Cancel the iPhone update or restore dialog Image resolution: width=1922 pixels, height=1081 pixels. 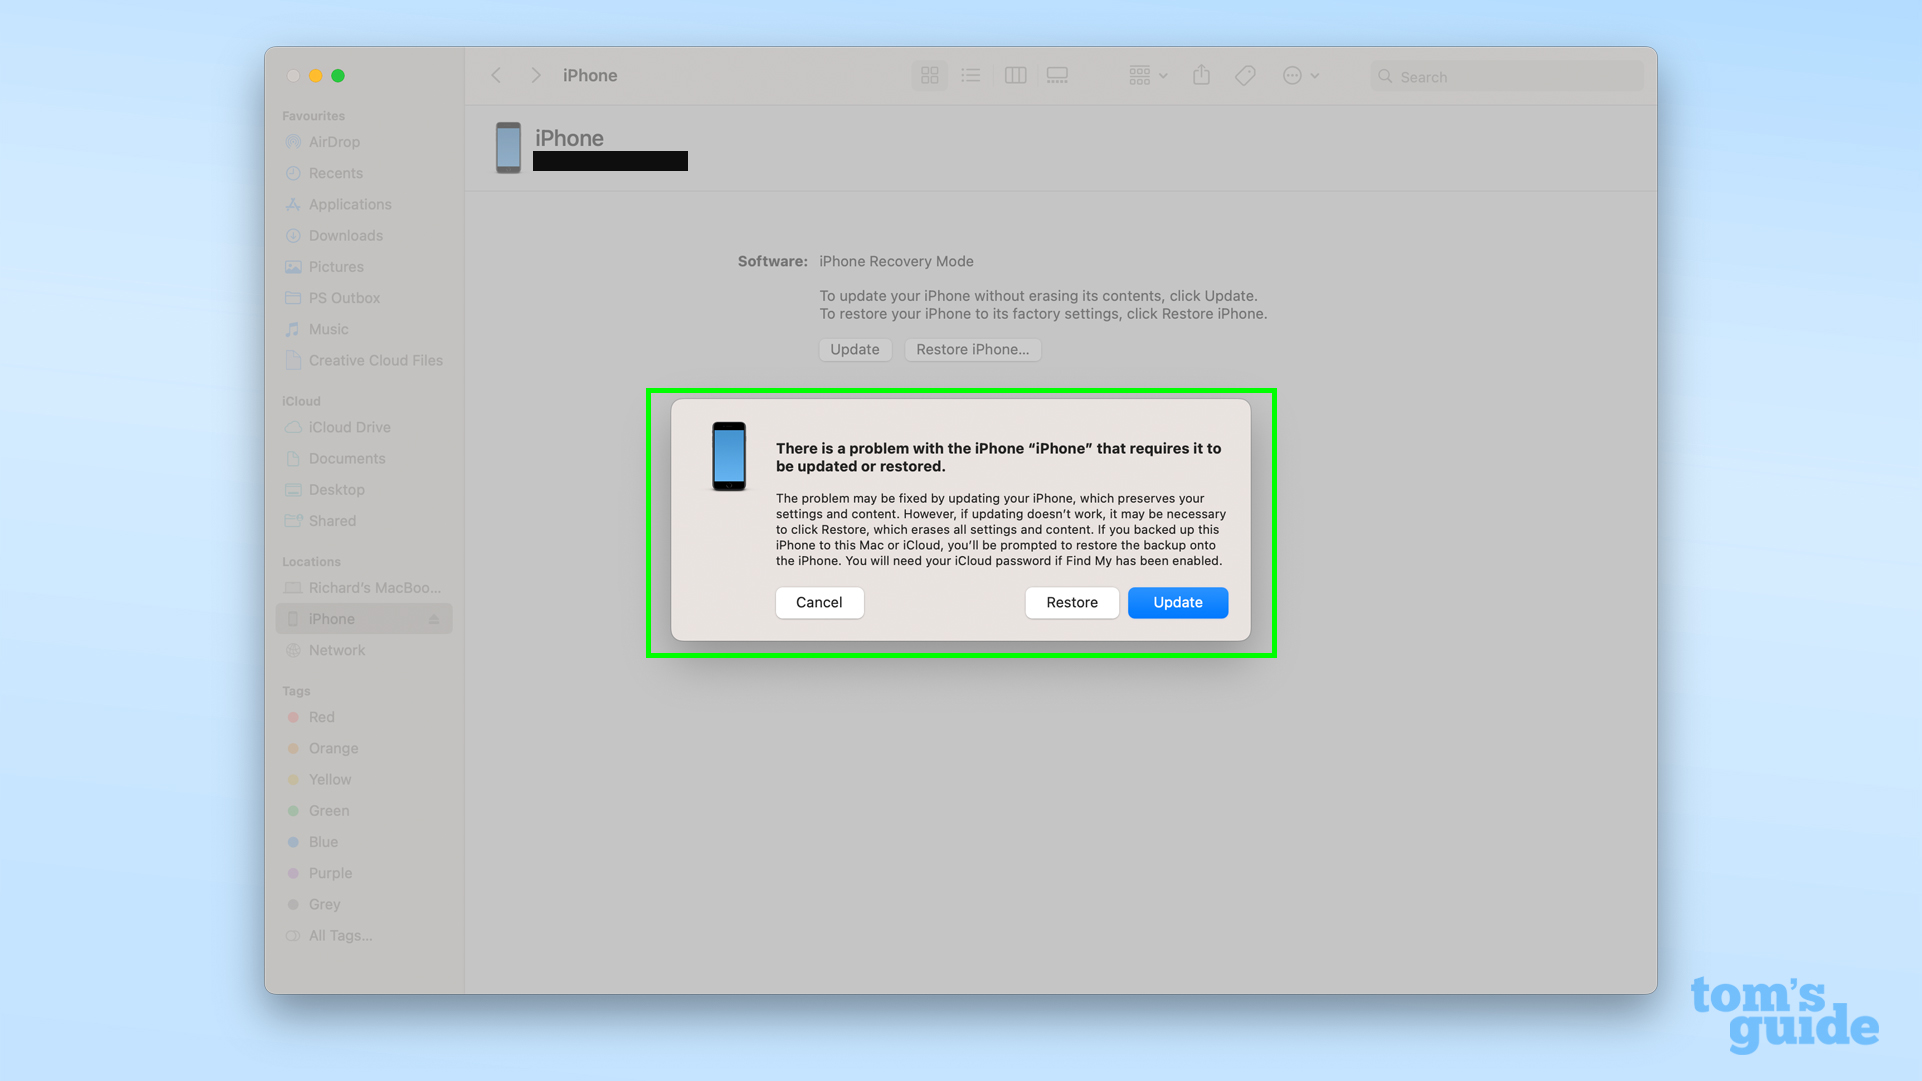click(820, 602)
